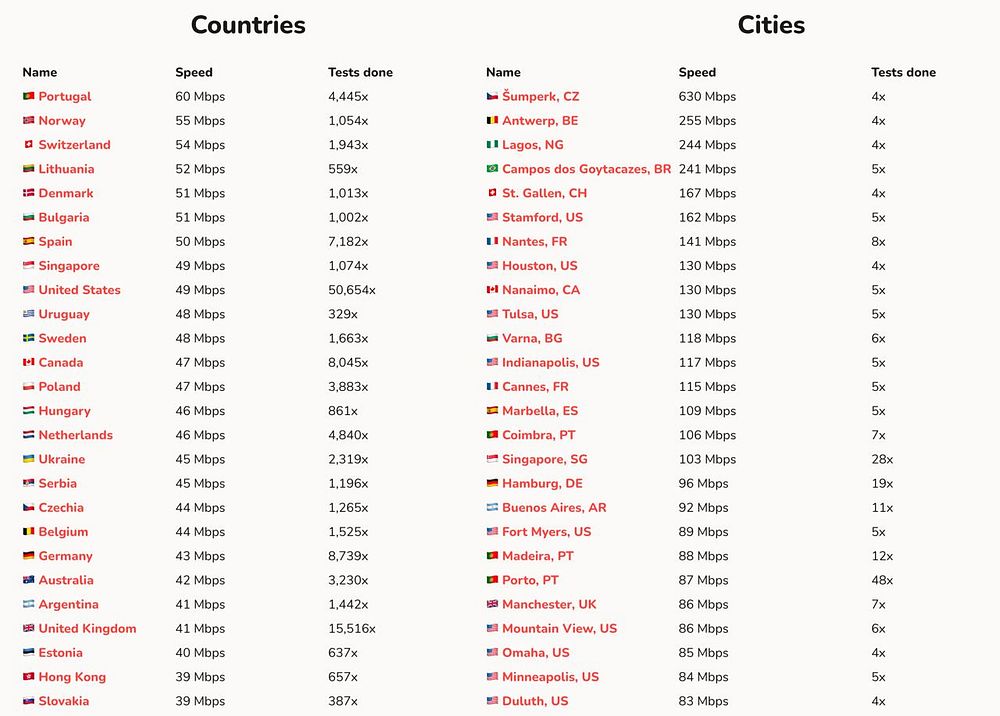Screen dimensions: 1000x716
Task: Open the Antwerp, BE city link
Action: (x=540, y=121)
